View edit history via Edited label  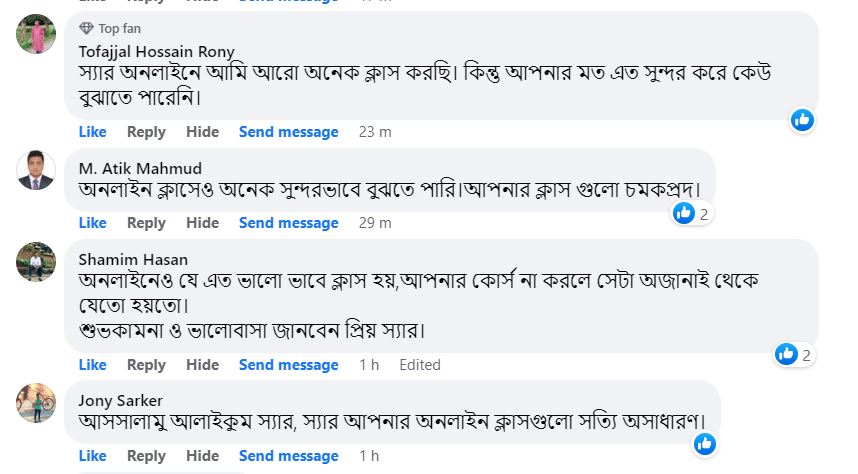(x=420, y=365)
